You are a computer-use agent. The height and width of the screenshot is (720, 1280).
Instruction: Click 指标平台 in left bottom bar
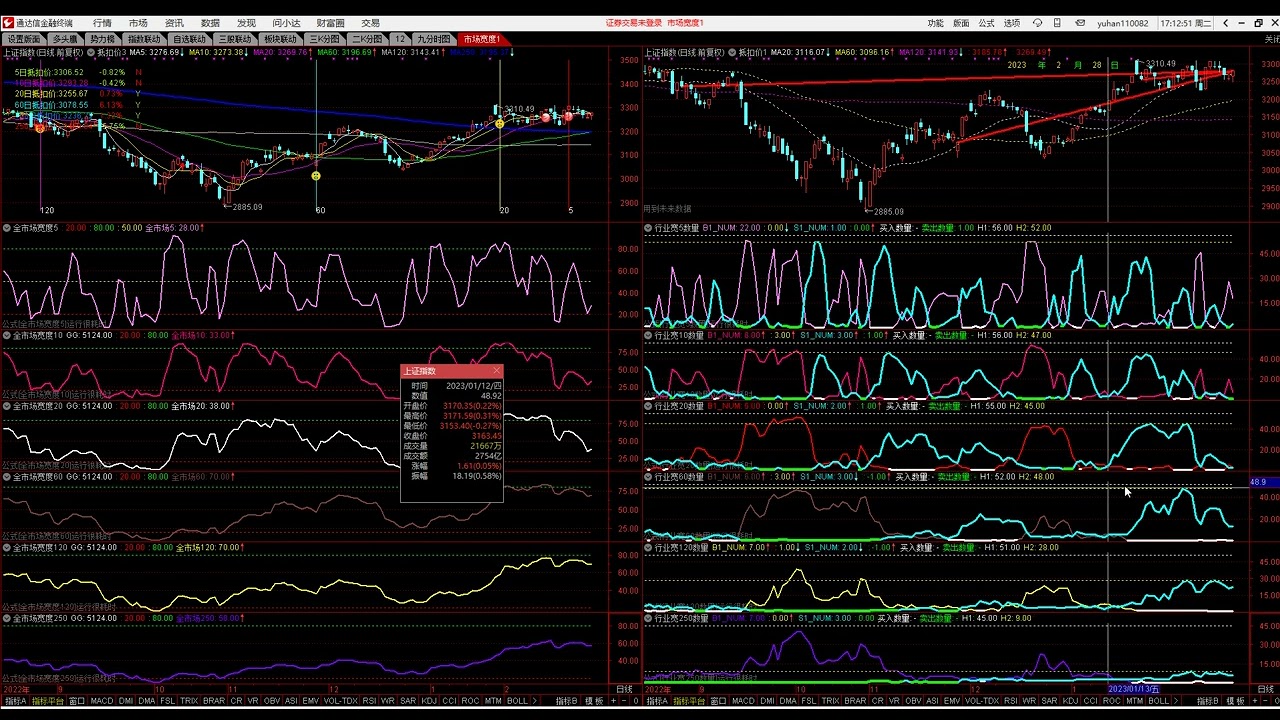coord(47,701)
